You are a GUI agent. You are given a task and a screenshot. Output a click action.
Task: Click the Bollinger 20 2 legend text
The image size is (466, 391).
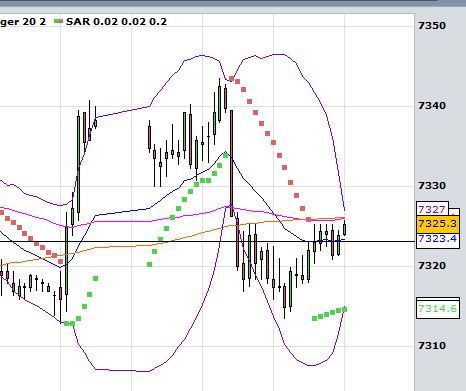[x=23, y=22]
